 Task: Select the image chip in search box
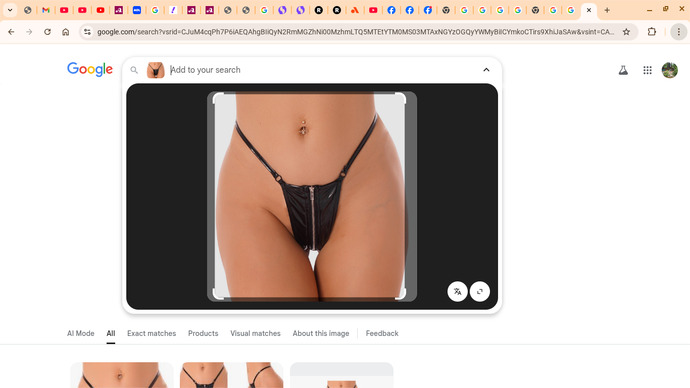(x=155, y=70)
